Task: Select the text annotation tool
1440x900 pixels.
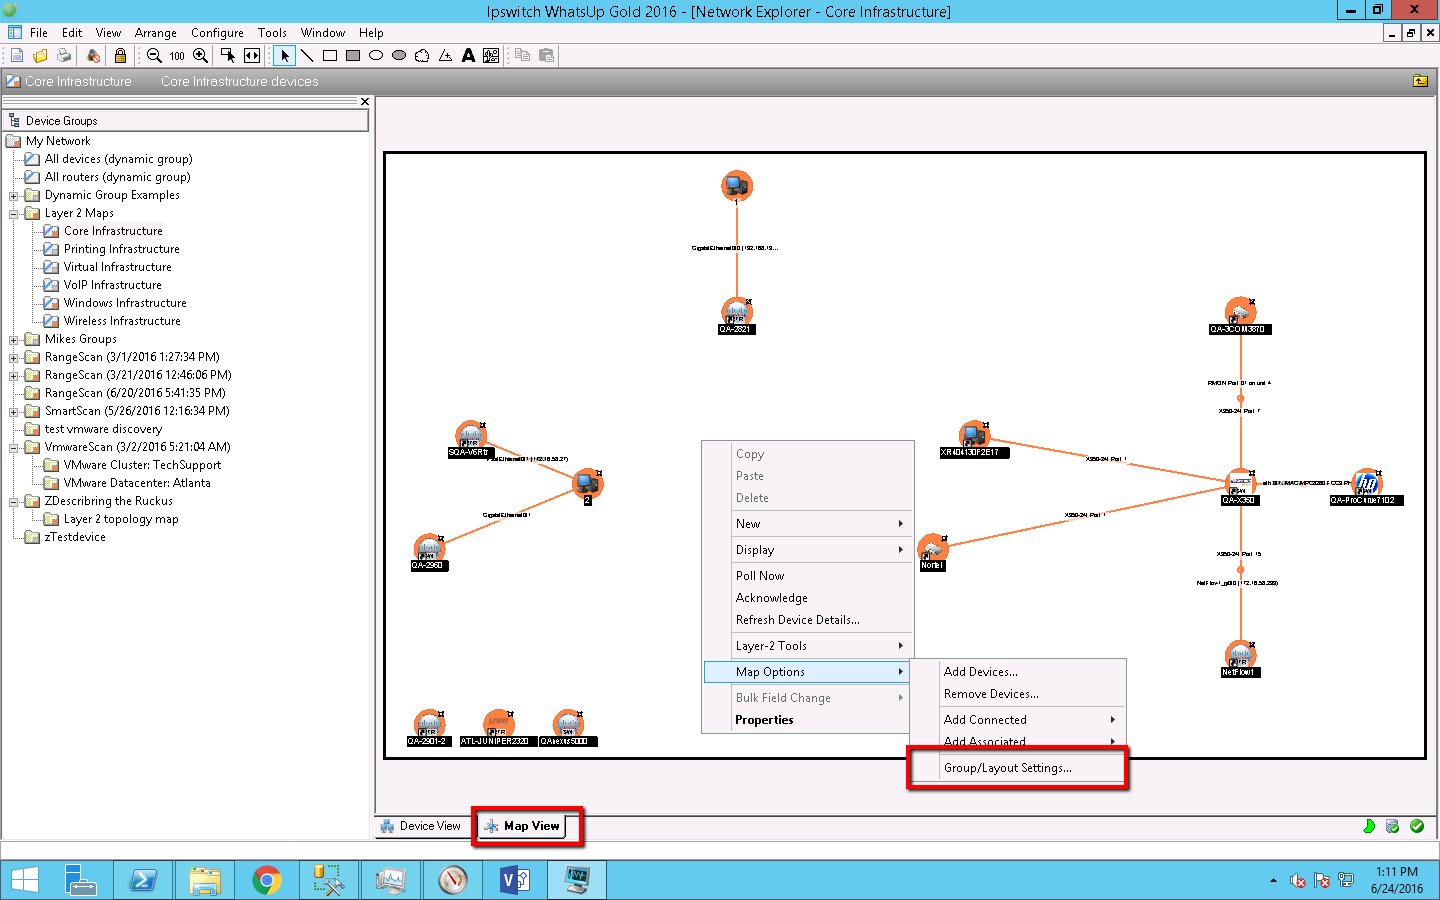Action: point(468,56)
